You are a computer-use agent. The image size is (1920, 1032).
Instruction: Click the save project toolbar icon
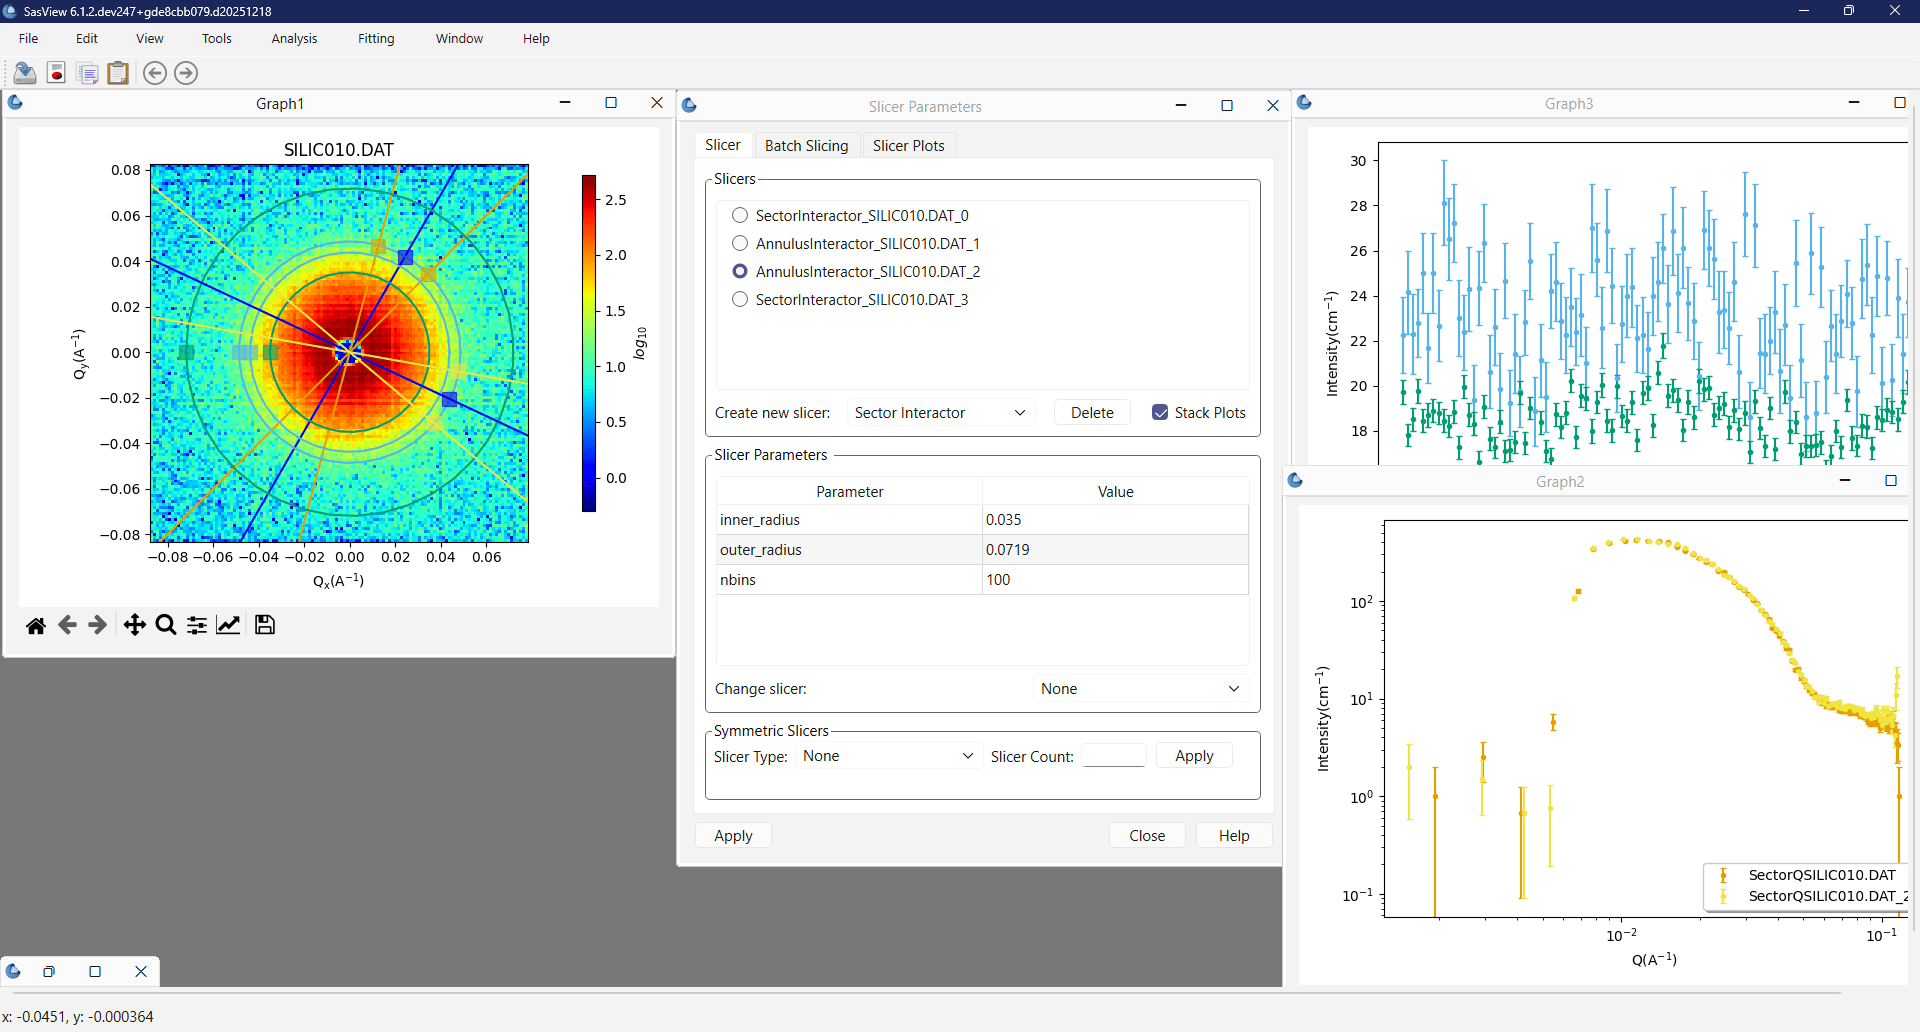[25, 73]
